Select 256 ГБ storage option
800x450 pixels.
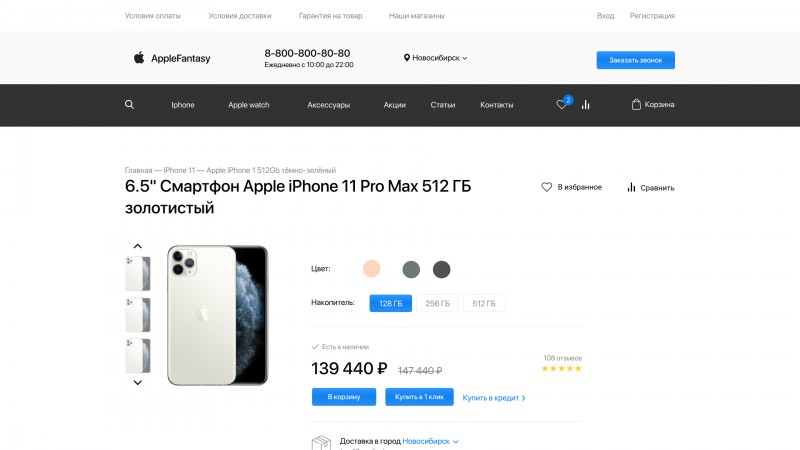tap(437, 303)
